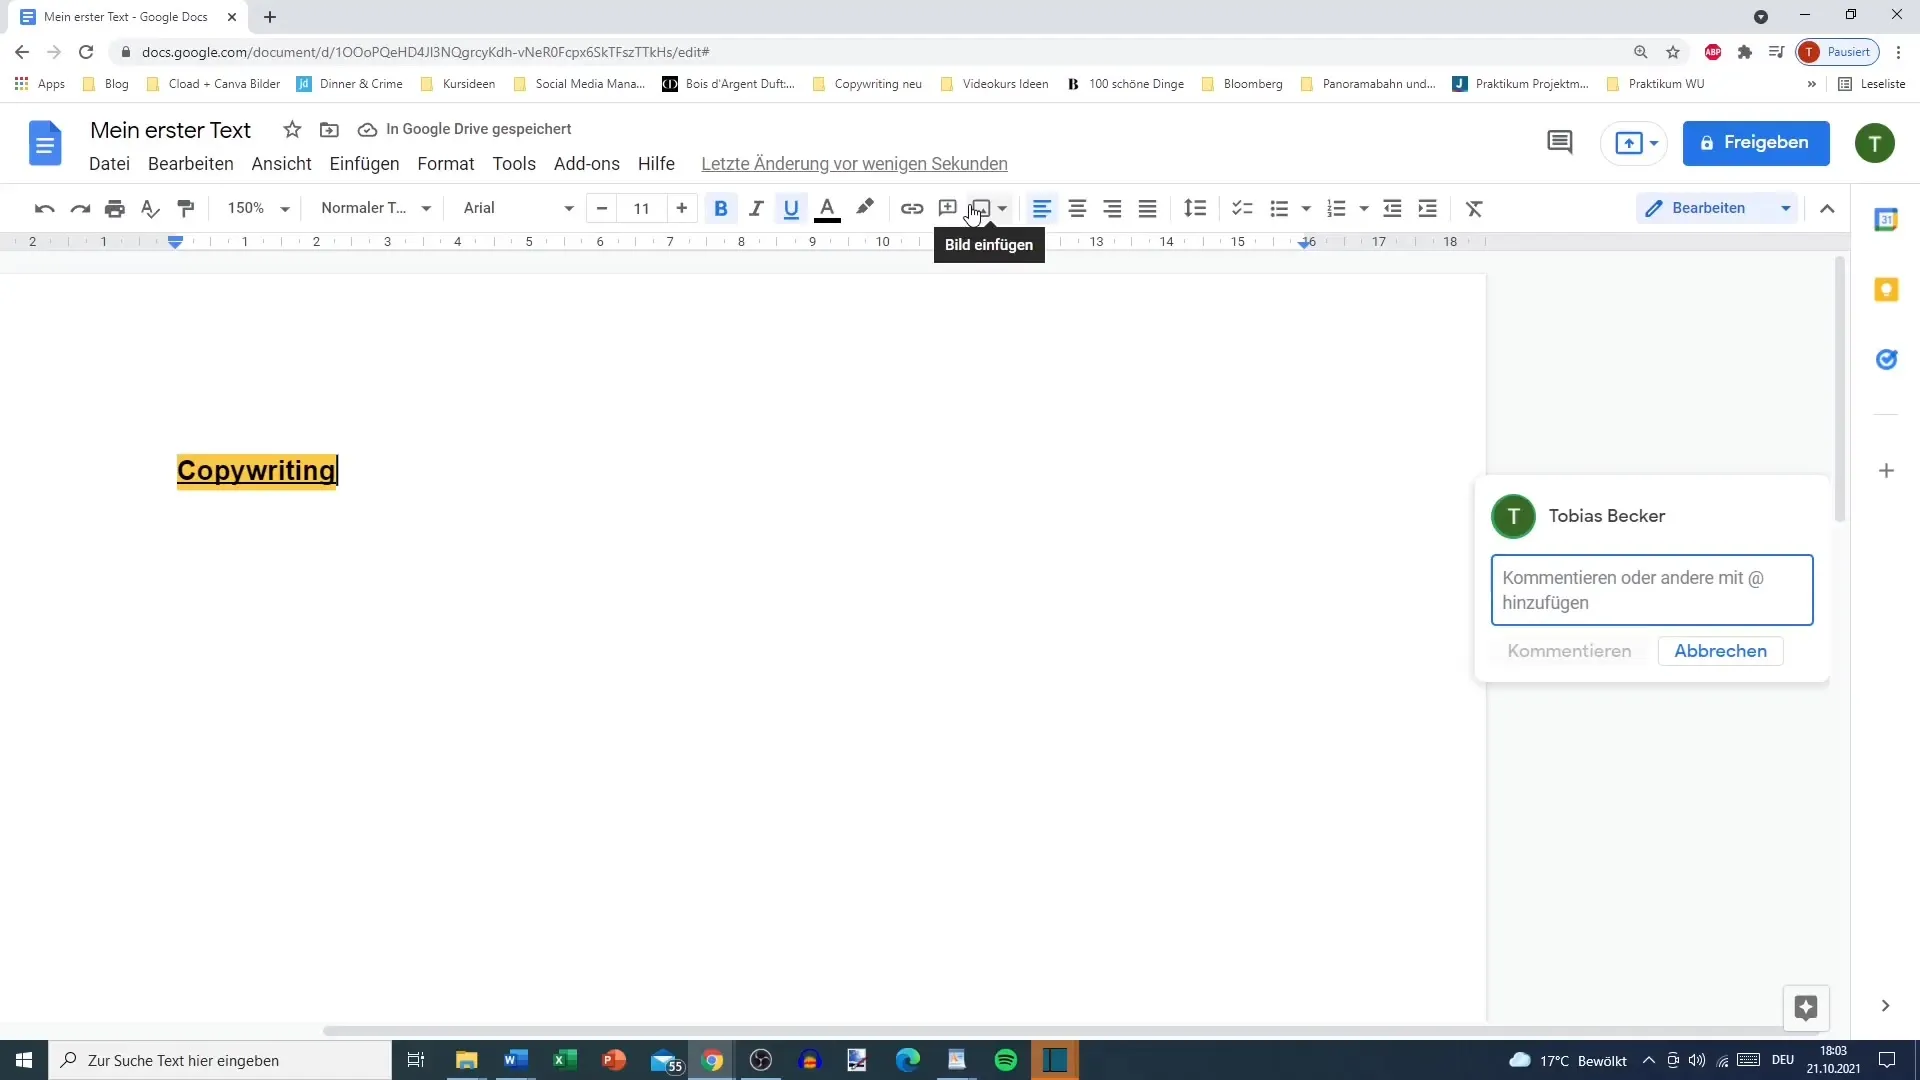Open text color picker (A icon)
This screenshot has width=1920, height=1080.
827,208
